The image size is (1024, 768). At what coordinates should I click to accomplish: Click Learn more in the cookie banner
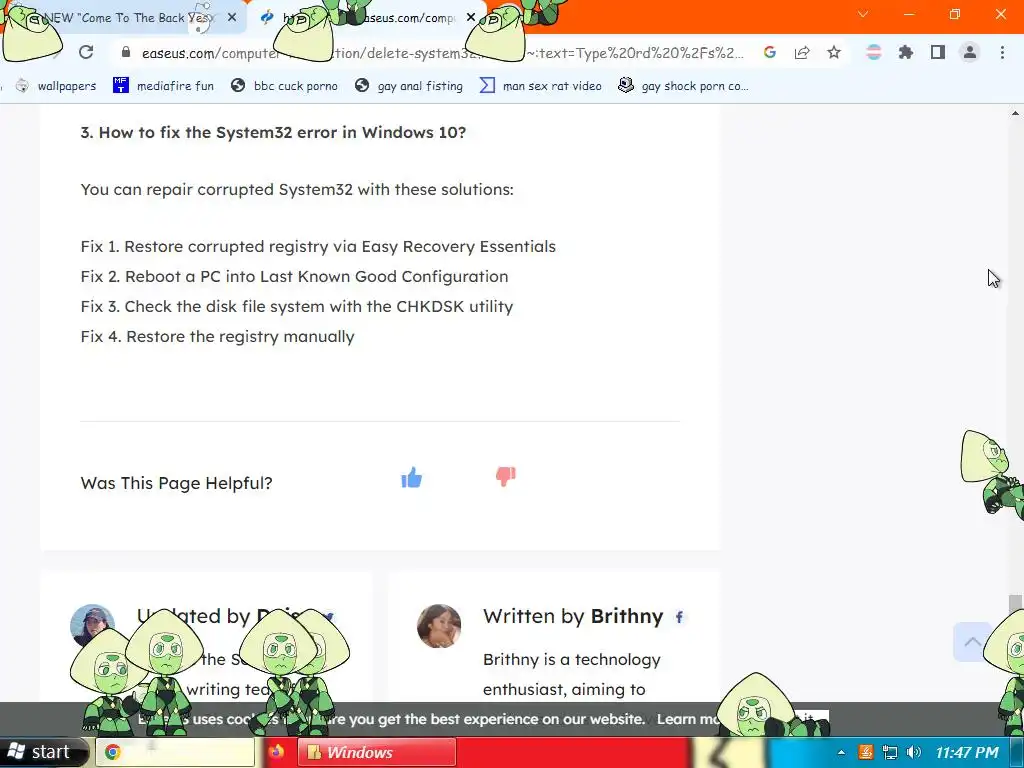pos(687,719)
